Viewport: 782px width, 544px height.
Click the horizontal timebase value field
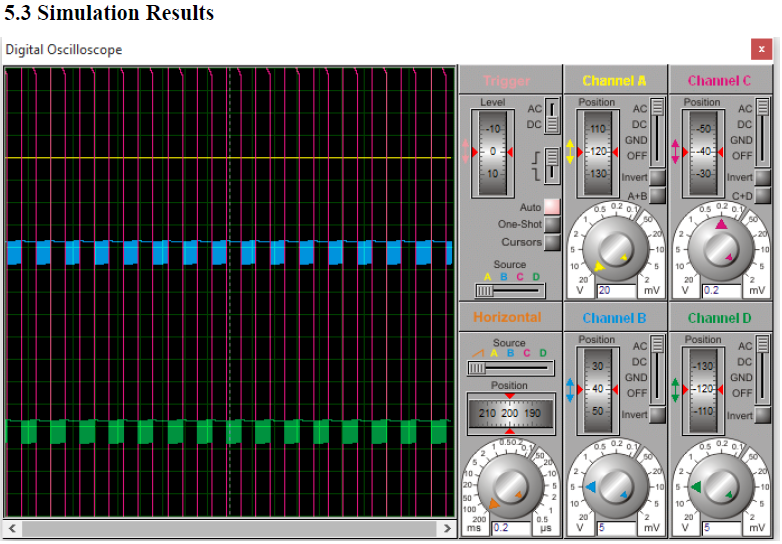click(x=508, y=527)
